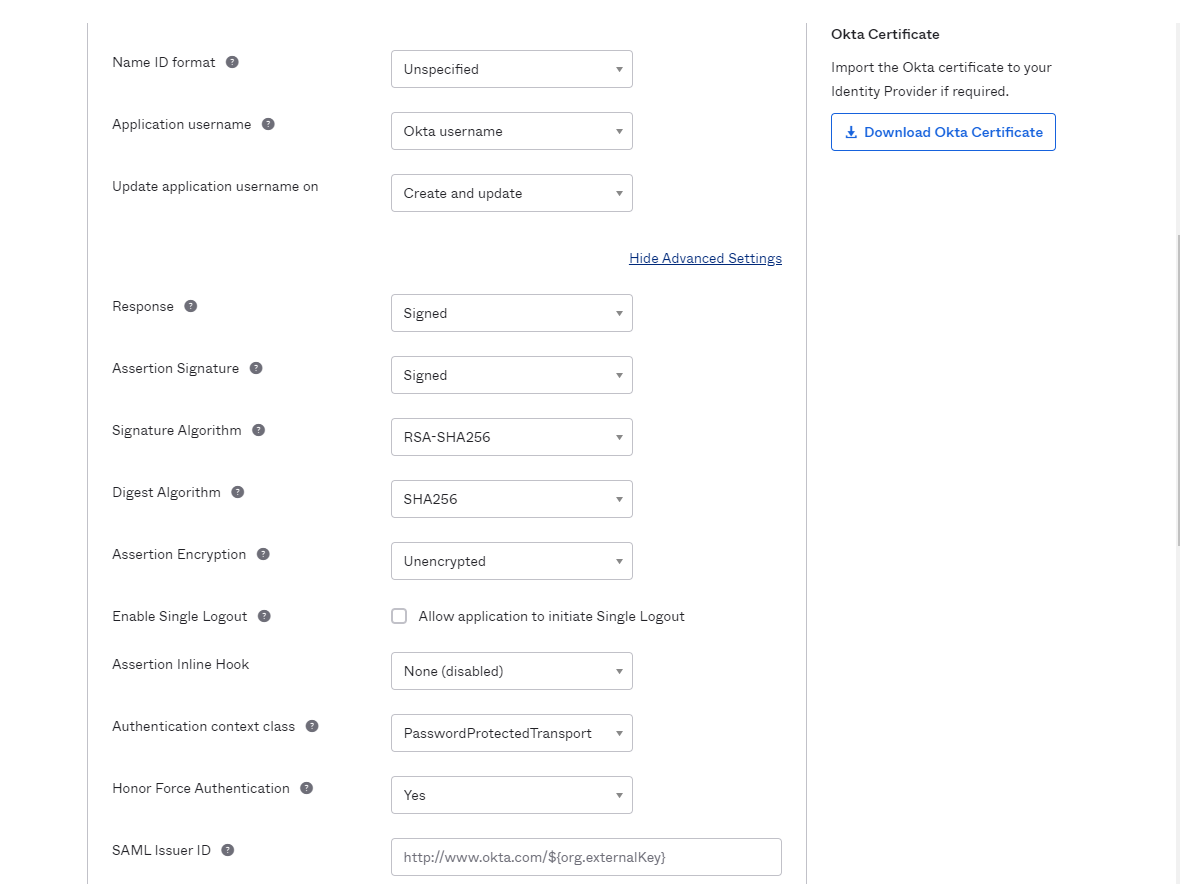Enable Allow application to initiate Single Logout
Image resolution: width=1180 pixels, height=884 pixels.
point(399,616)
